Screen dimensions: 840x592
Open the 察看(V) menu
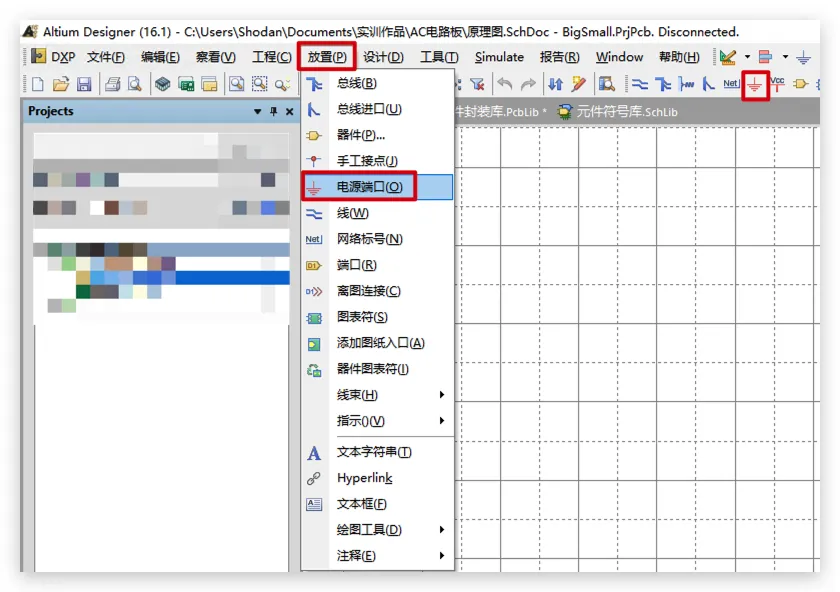(215, 57)
